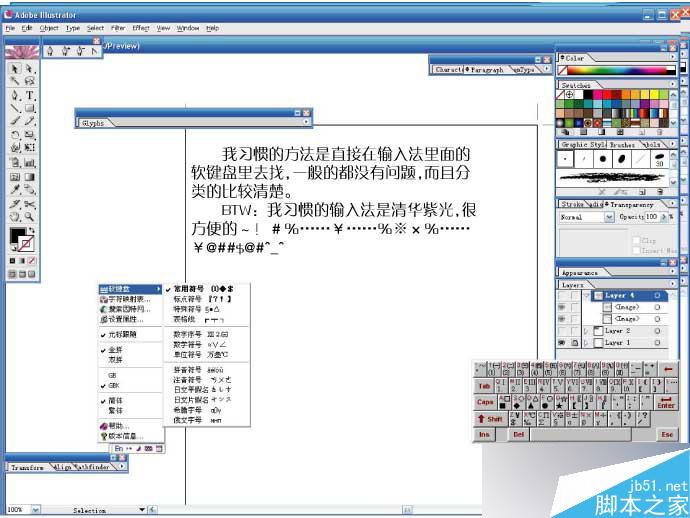The height and width of the screenshot is (518, 690).
Task: Tick the Clip checkbox
Action: (636, 240)
